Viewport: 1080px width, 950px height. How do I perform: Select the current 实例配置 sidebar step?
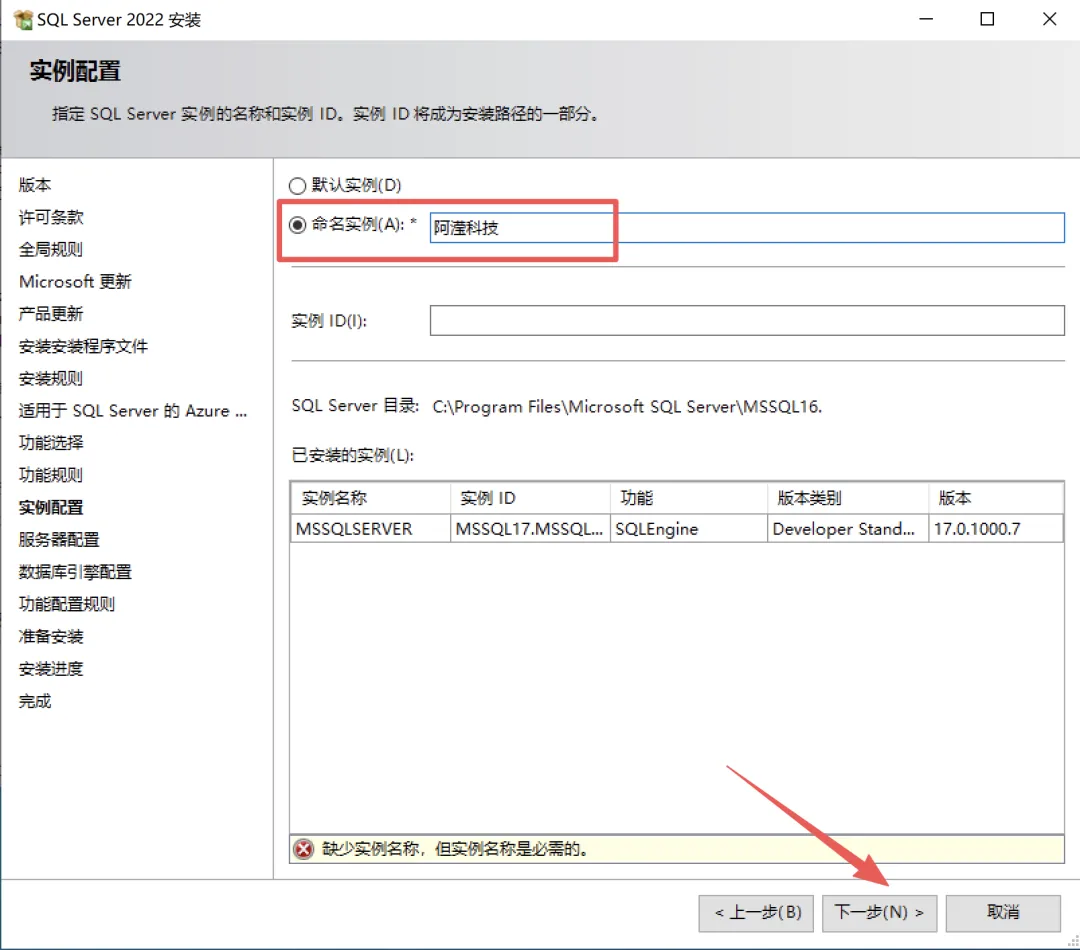point(51,508)
